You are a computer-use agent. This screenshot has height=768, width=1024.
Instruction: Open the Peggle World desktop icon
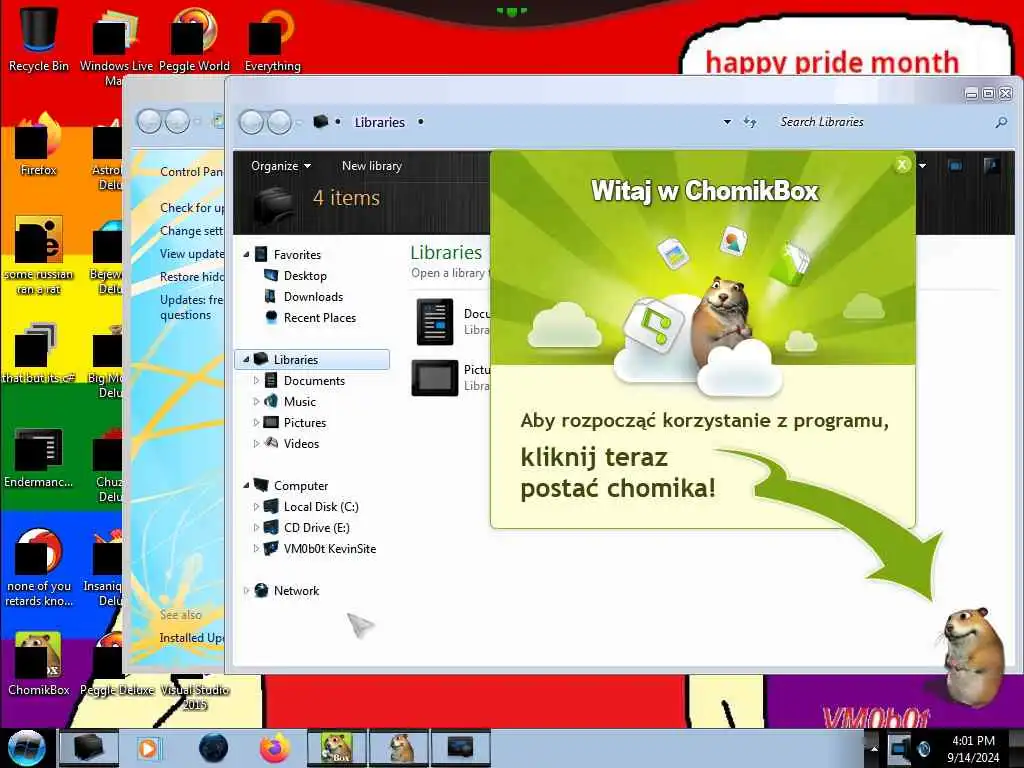click(194, 38)
